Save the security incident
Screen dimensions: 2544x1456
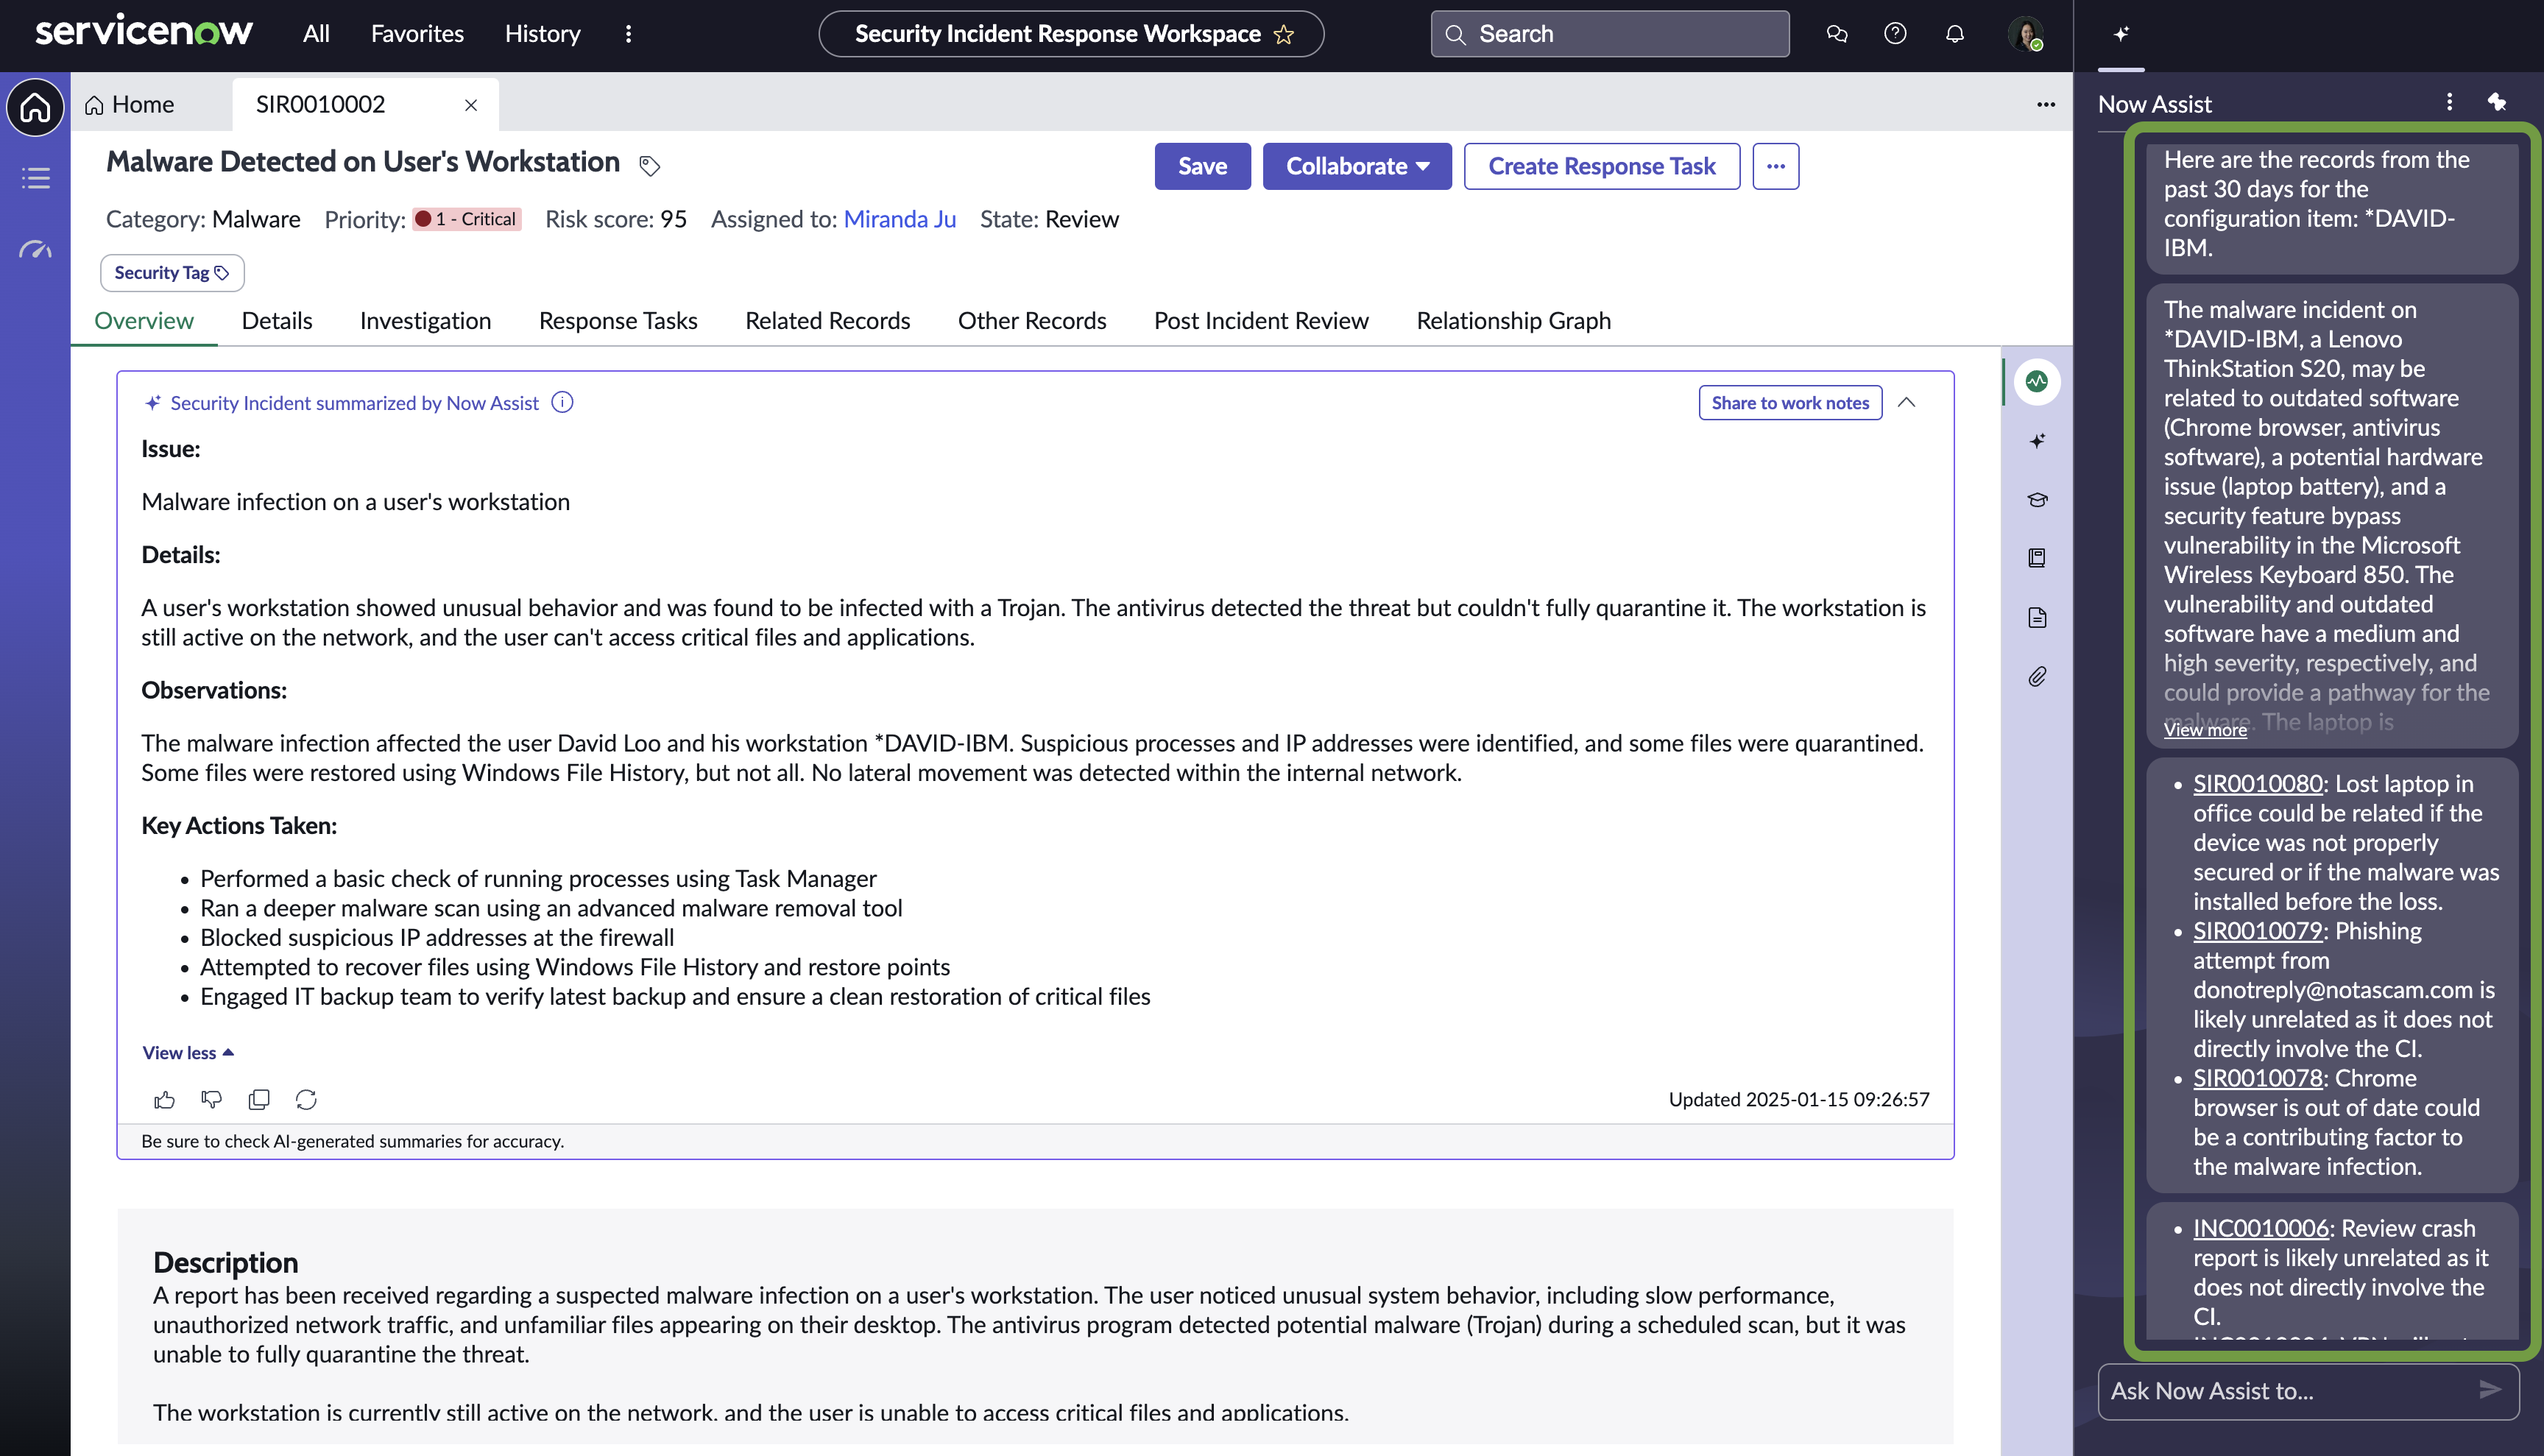coord(1202,166)
